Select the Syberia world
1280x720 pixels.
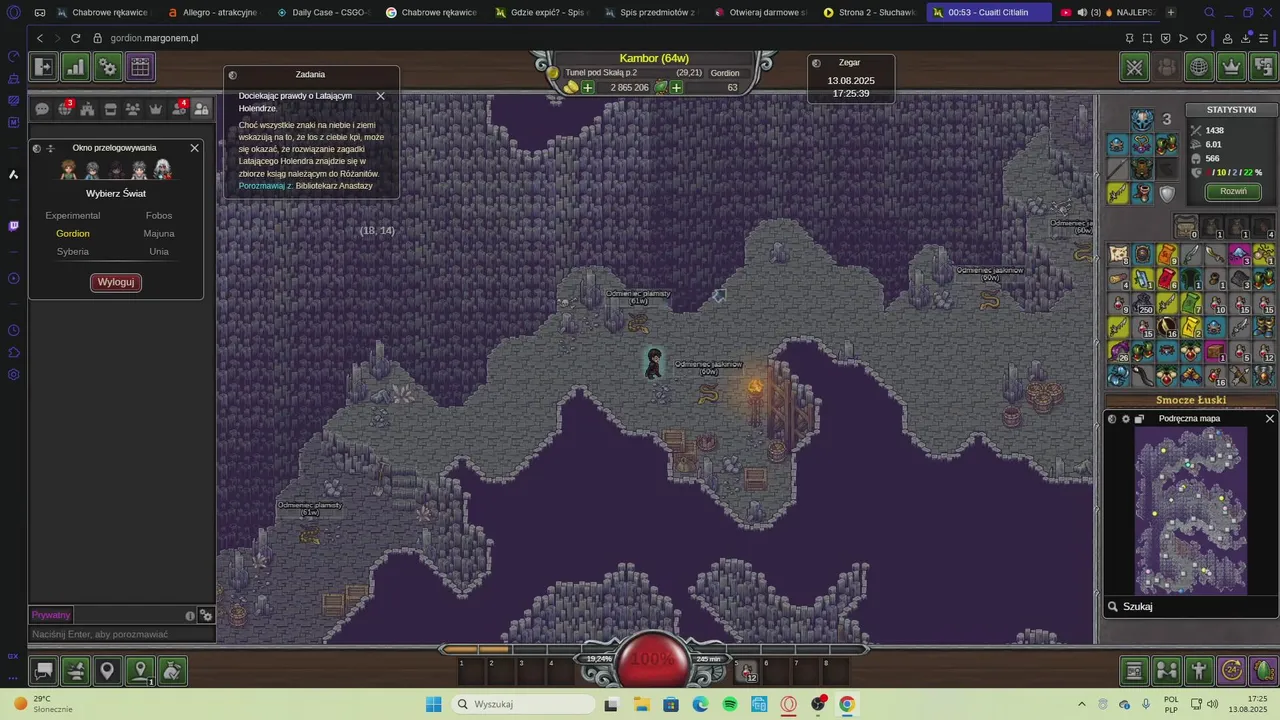(73, 252)
